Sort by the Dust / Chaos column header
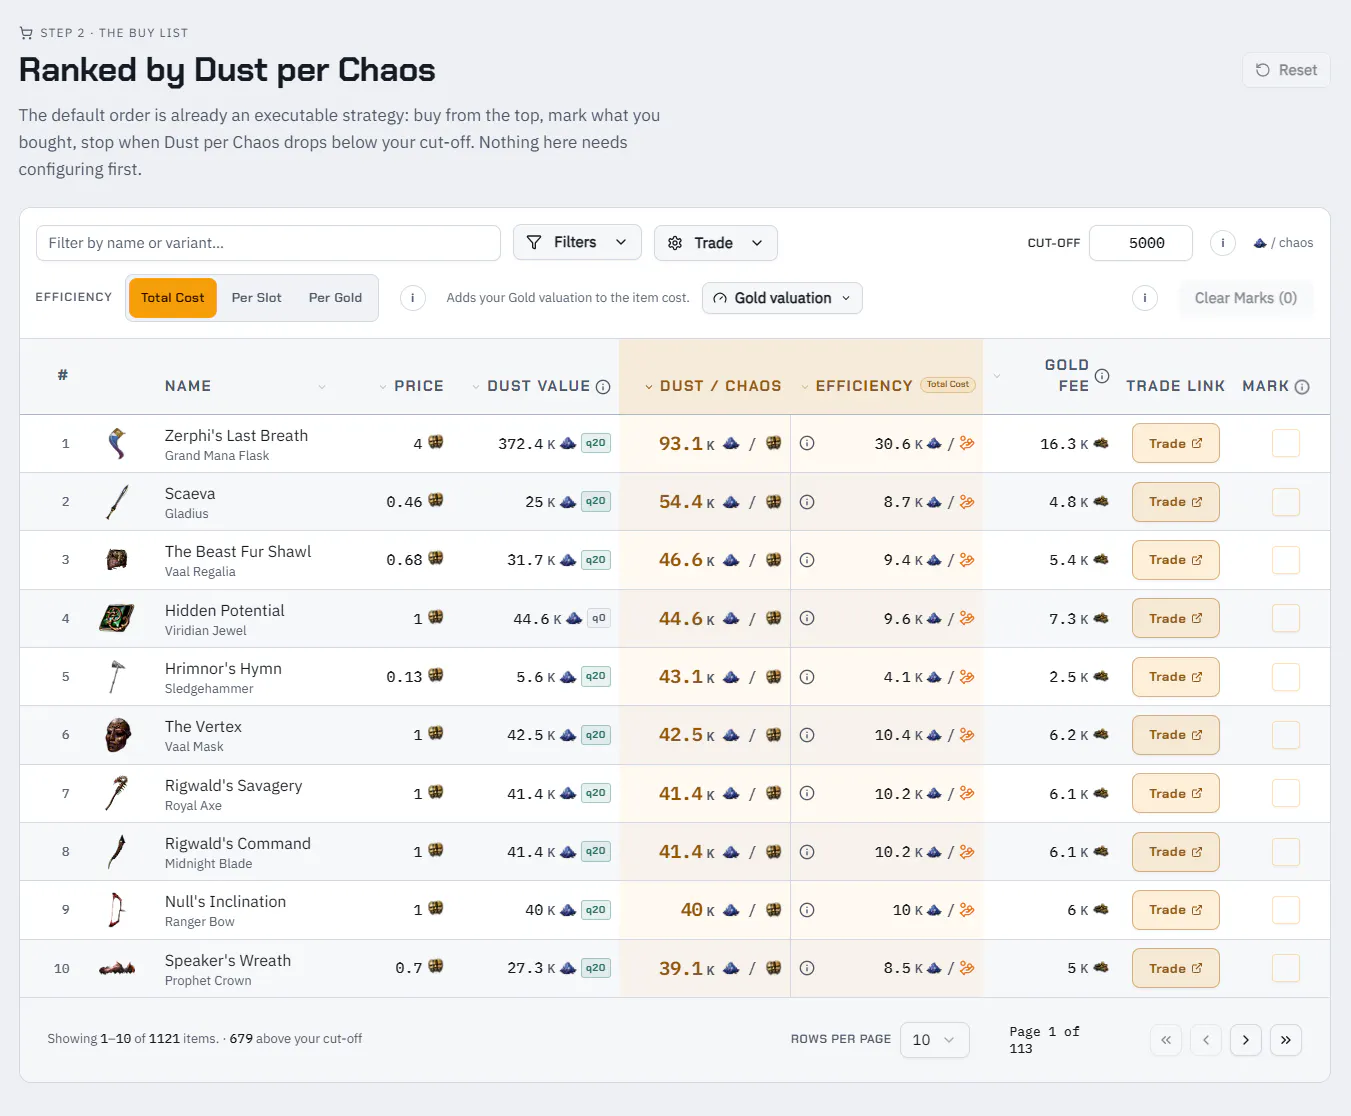Image resolution: width=1351 pixels, height=1116 pixels. point(713,386)
